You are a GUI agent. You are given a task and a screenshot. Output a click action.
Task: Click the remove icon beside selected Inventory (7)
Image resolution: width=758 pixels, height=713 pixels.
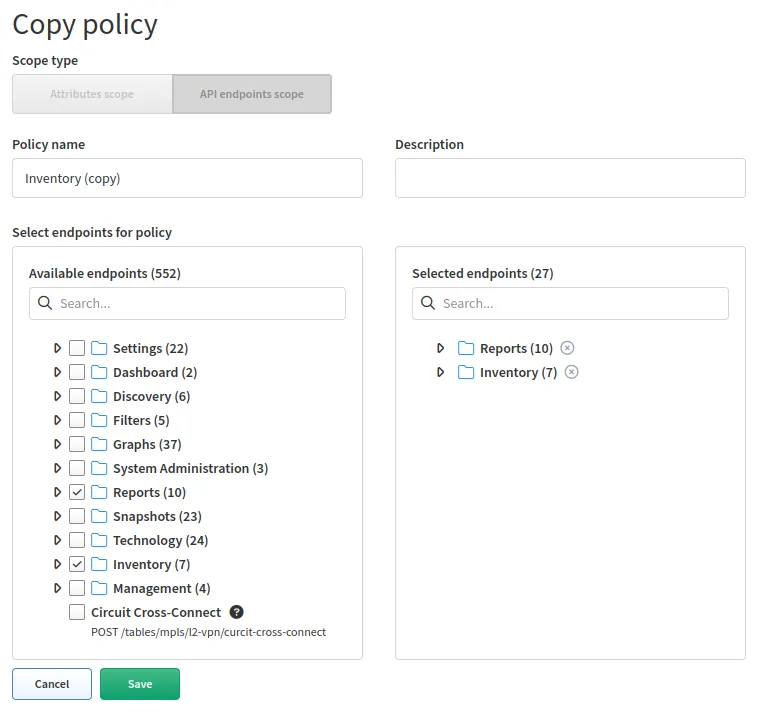click(x=572, y=372)
